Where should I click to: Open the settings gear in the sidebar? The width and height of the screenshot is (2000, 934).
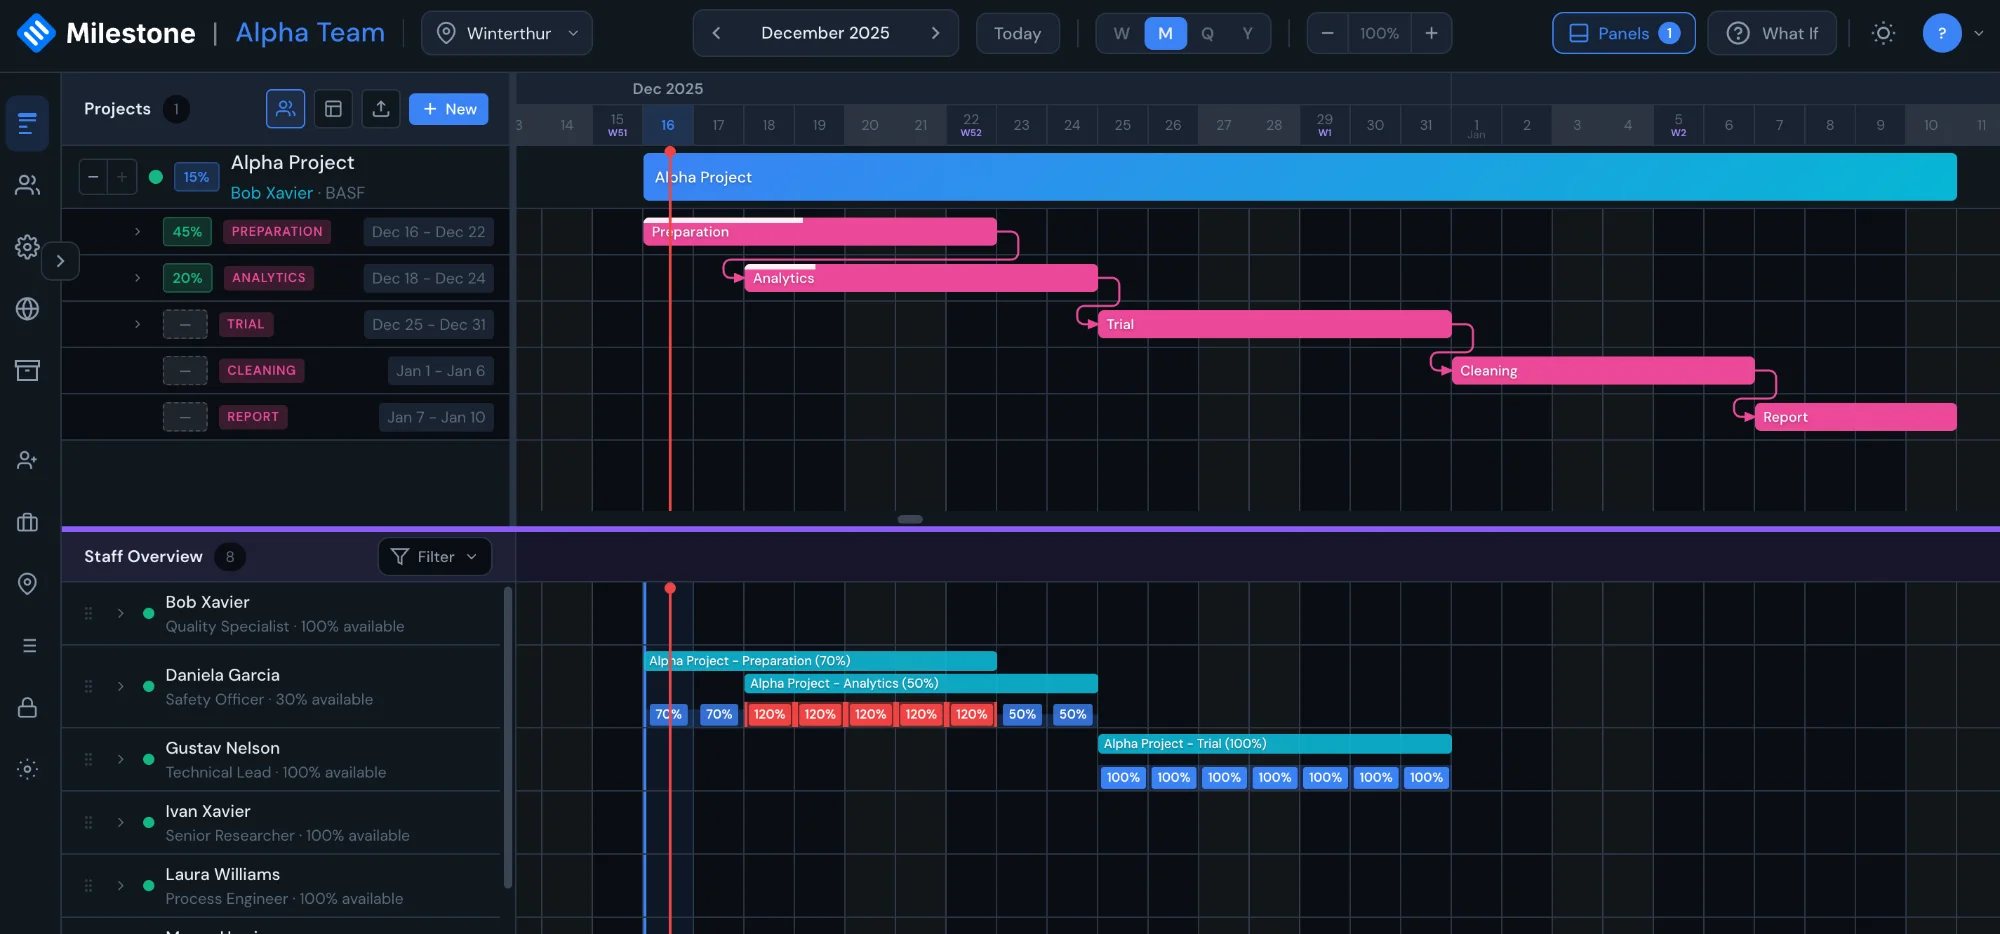(27, 247)
